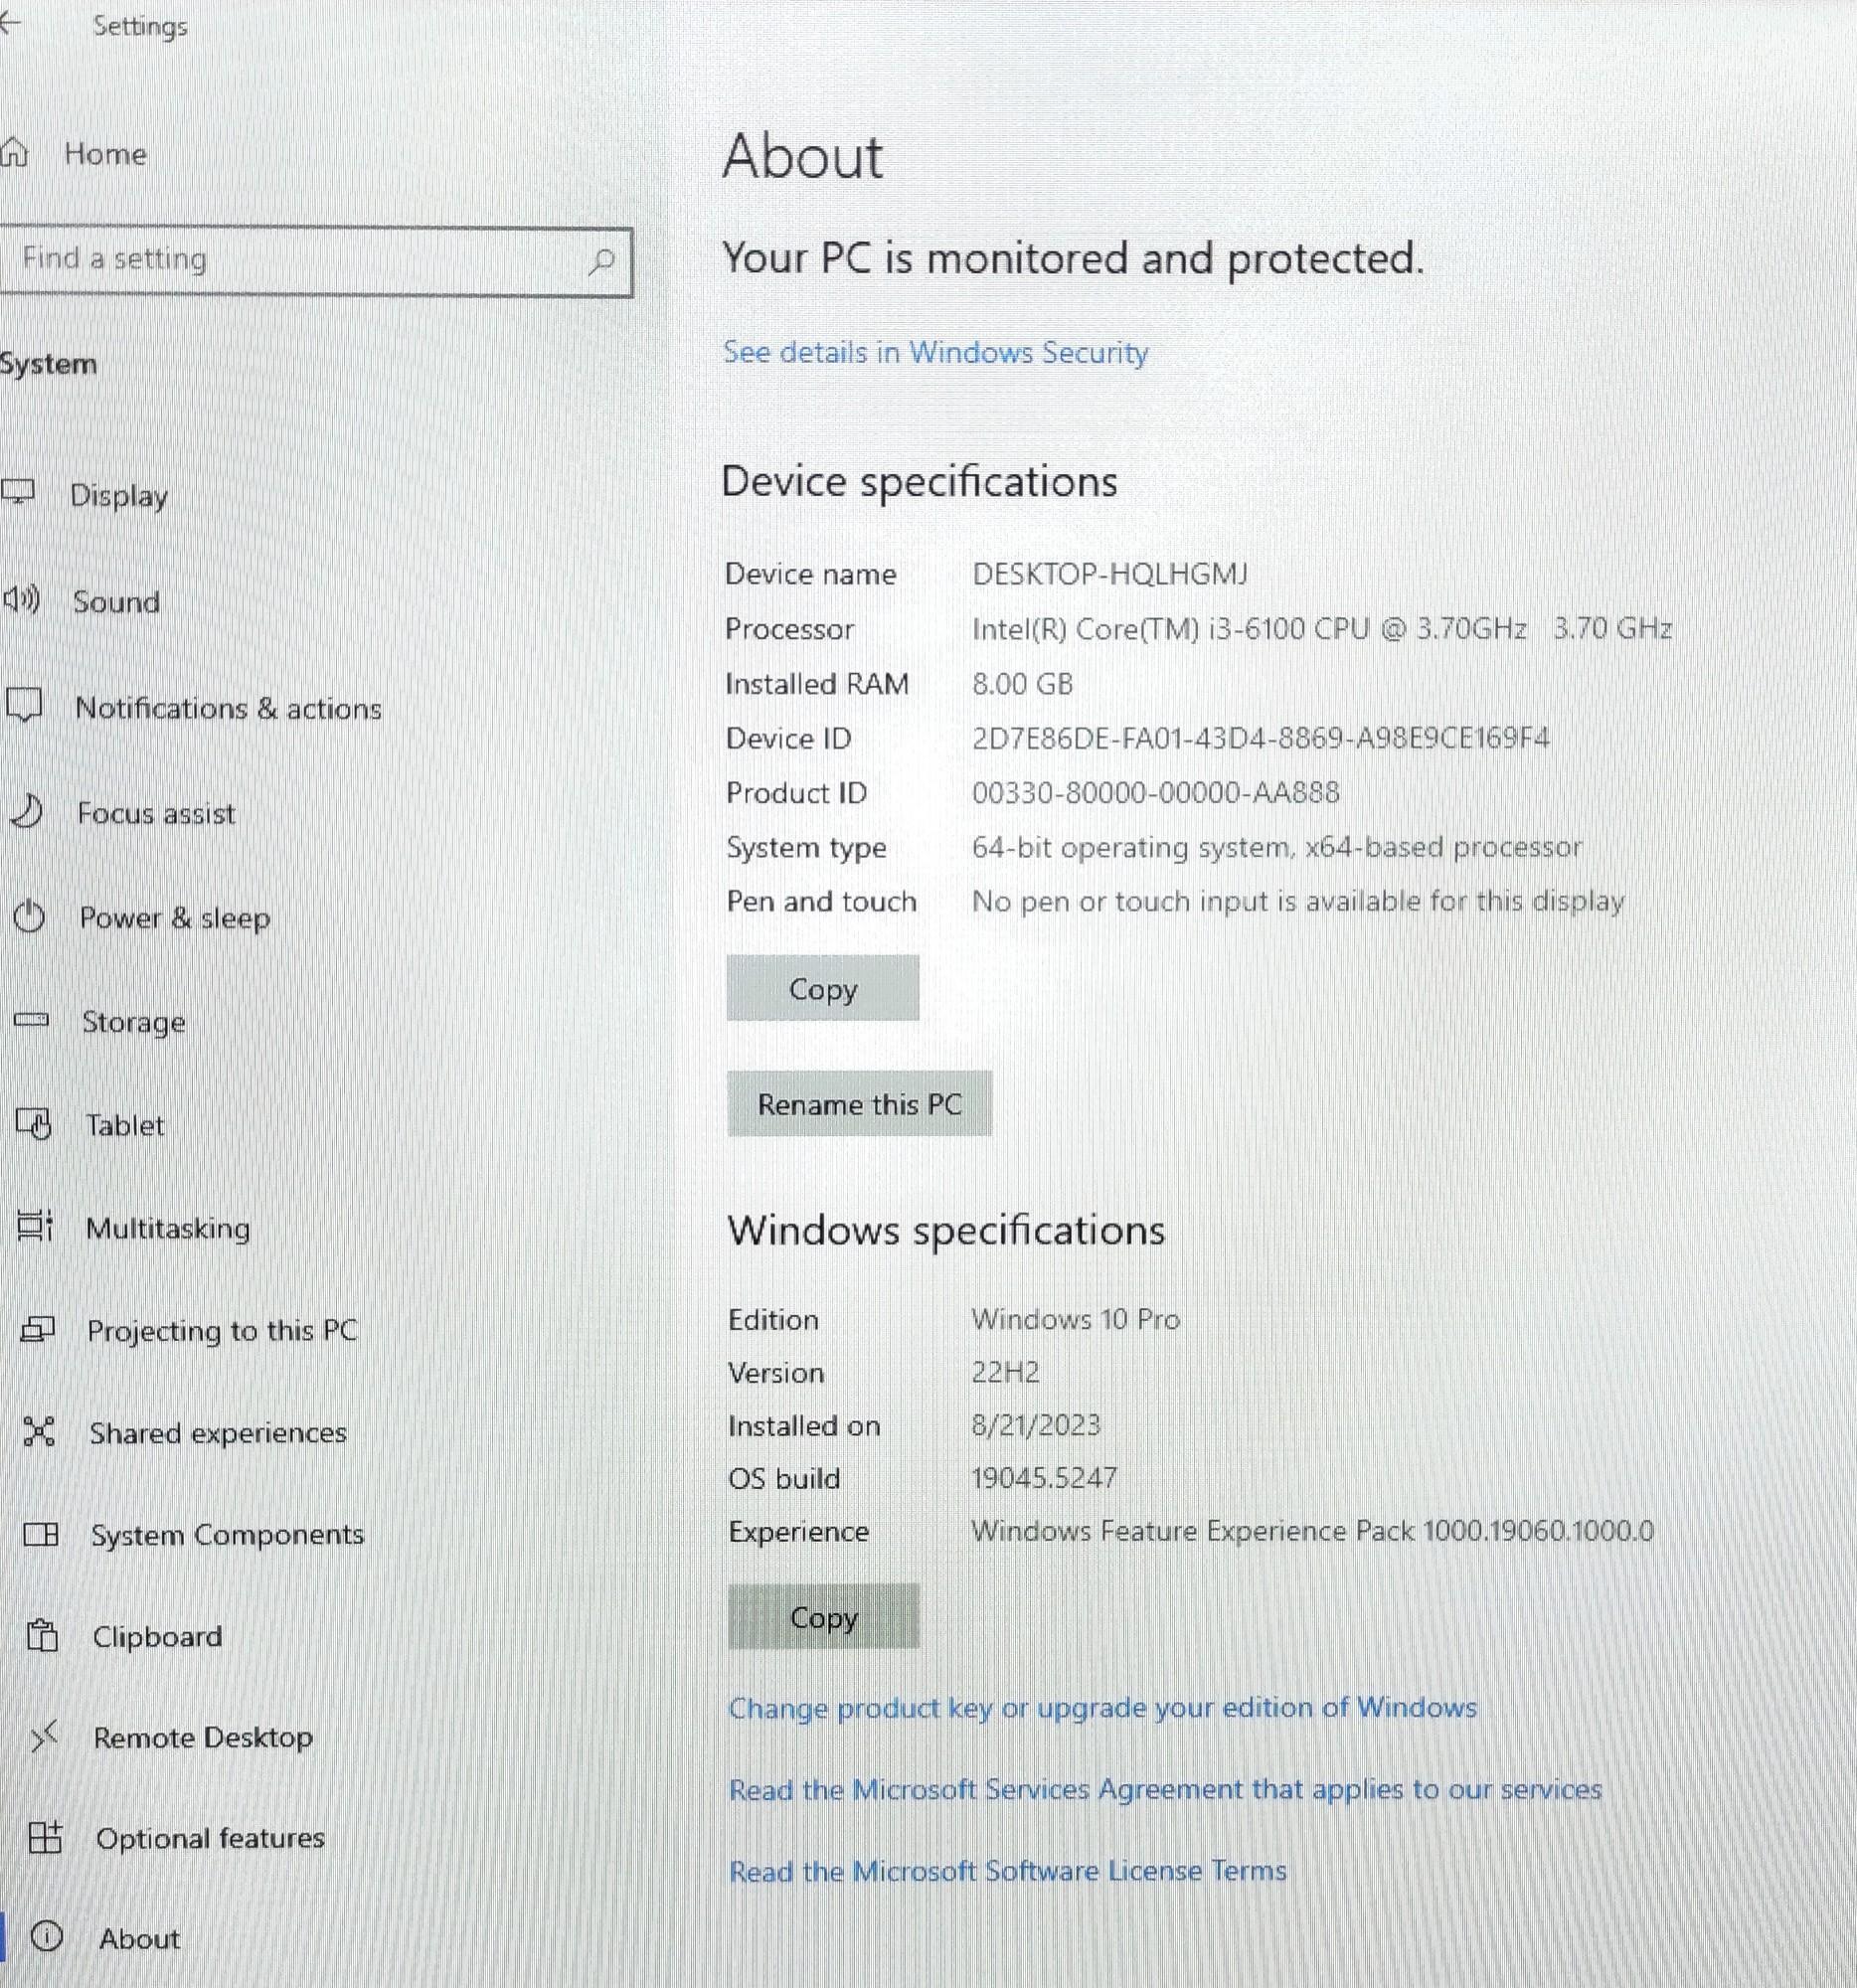Open Clipboard settings
The image size is (1857, 1988).
tap(157, 1637)
